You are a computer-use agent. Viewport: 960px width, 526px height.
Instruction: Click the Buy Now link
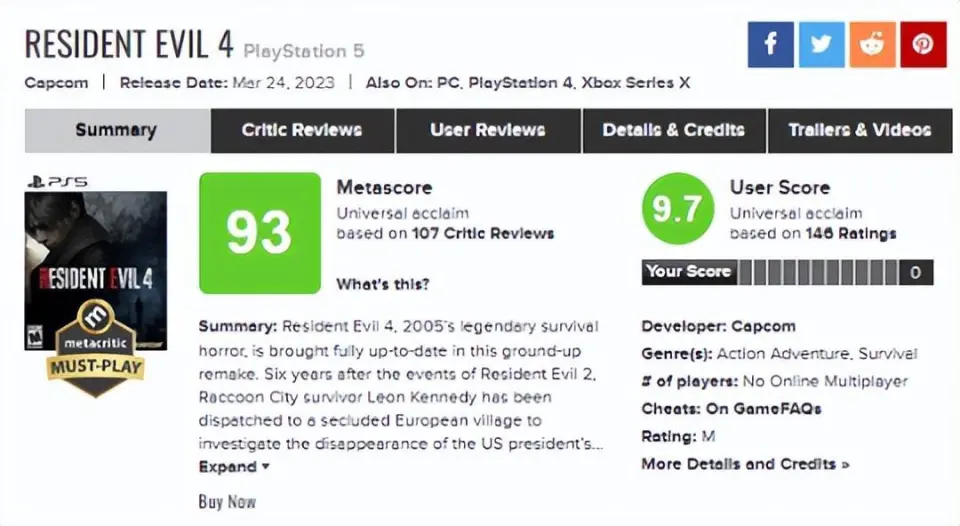point(227,502)
